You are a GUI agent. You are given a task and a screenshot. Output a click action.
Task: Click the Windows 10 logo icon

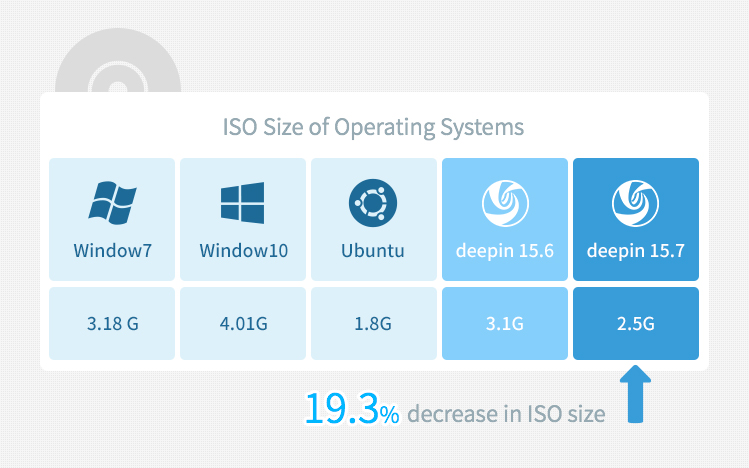[242, 202]
